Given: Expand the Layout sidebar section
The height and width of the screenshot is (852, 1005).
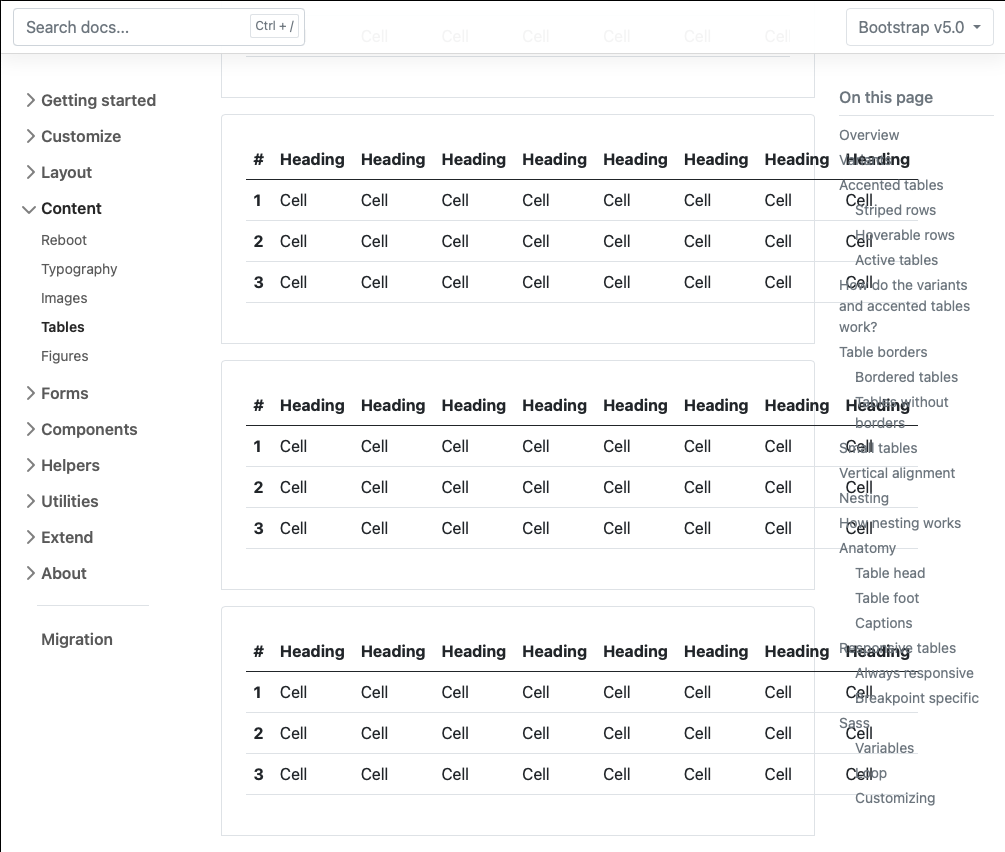Looking at the screenshot, I should (x=59, y=172).
